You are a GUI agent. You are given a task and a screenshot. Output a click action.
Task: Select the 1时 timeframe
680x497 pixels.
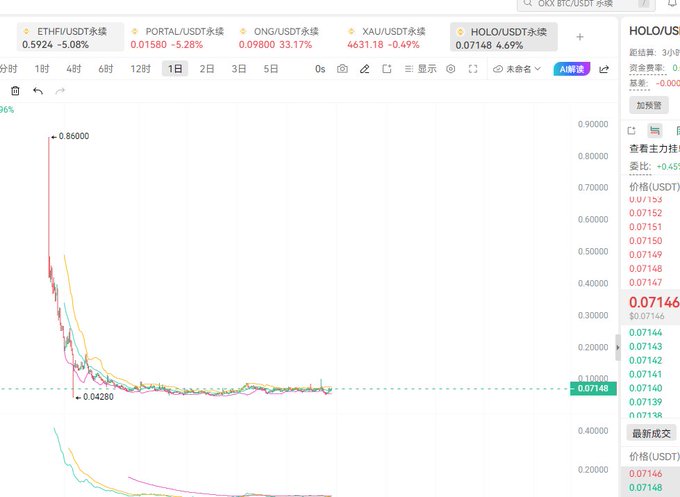42,69
